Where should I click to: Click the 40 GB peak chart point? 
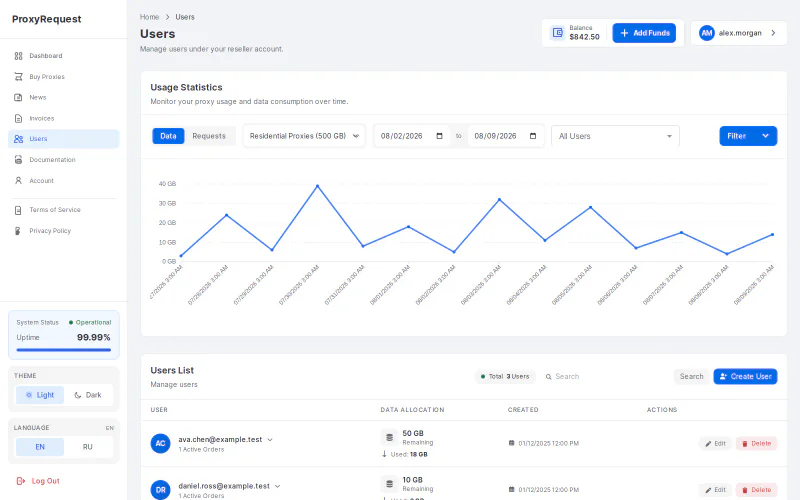pos(317,186)
